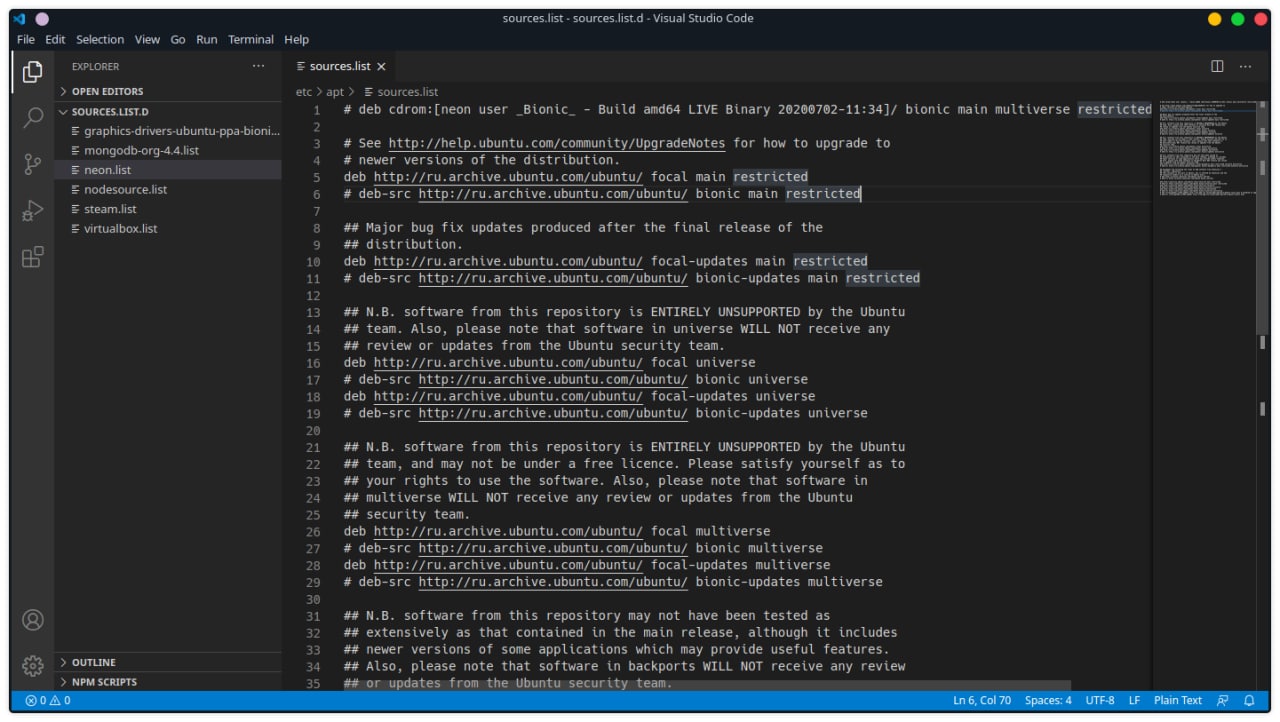This screenshot has height=722, width=1280.
Task: Open the Source Control view
Action: [32, 165]
